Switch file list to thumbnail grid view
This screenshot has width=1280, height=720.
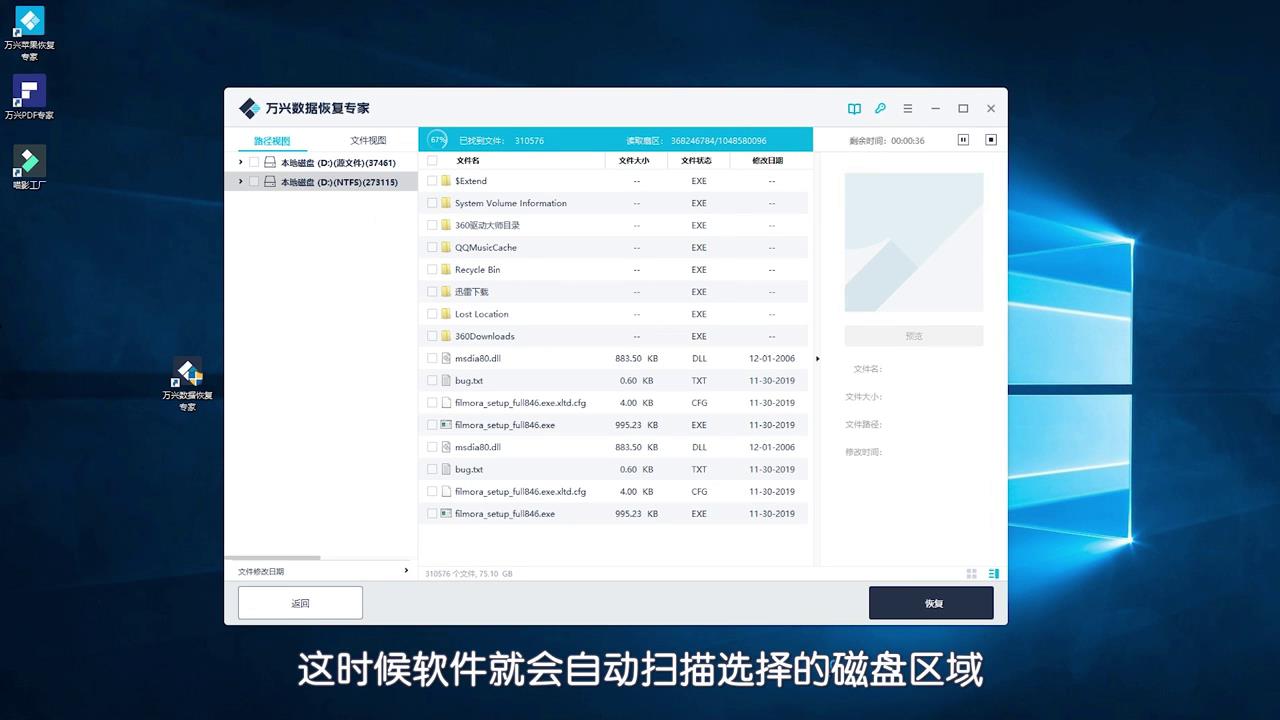(970, 573)
